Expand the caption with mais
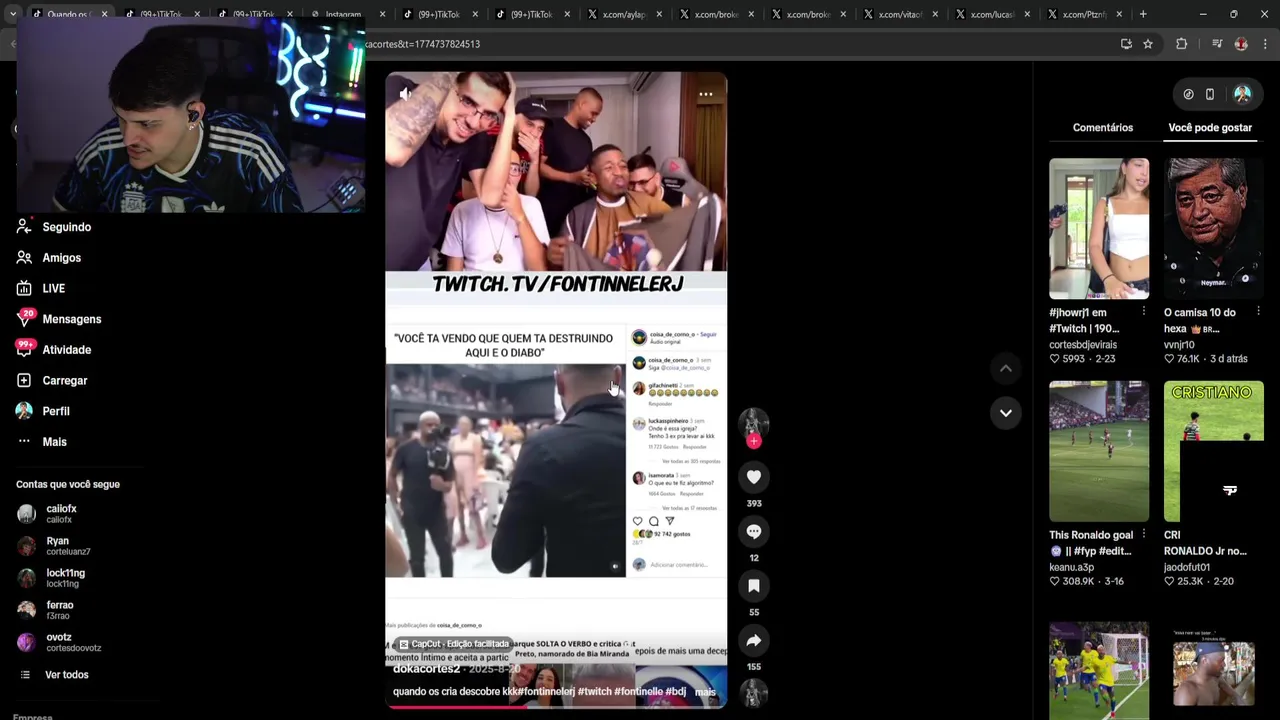Image resolution: width=1280 pixels, height=720 pixels. (x=705, y=692)
